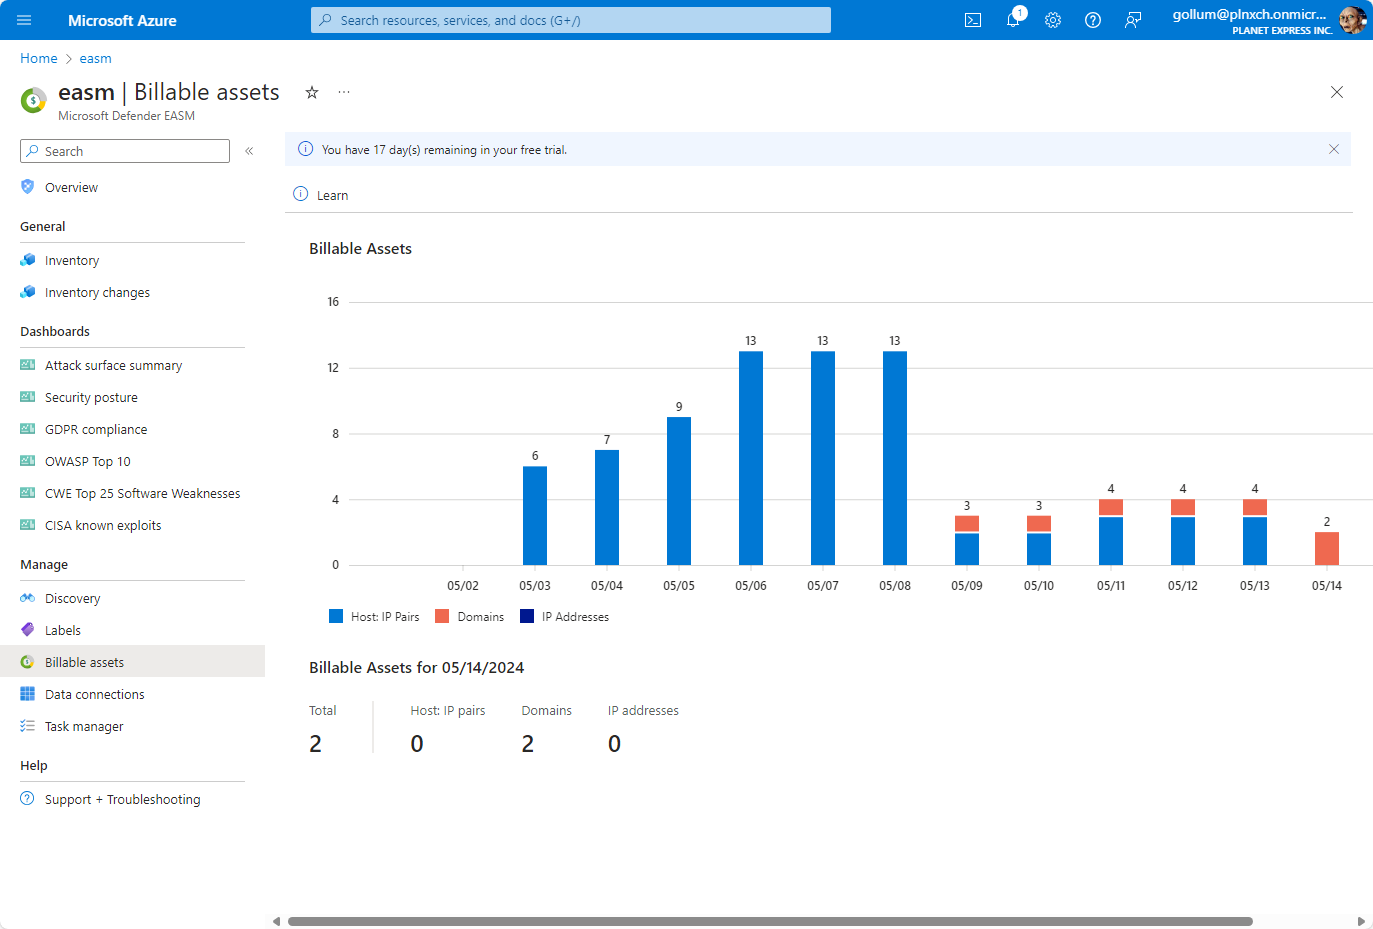This screenshot has height=929, width=1373.
Task: Open portal settings gear
Action: tap(1053, 20)
